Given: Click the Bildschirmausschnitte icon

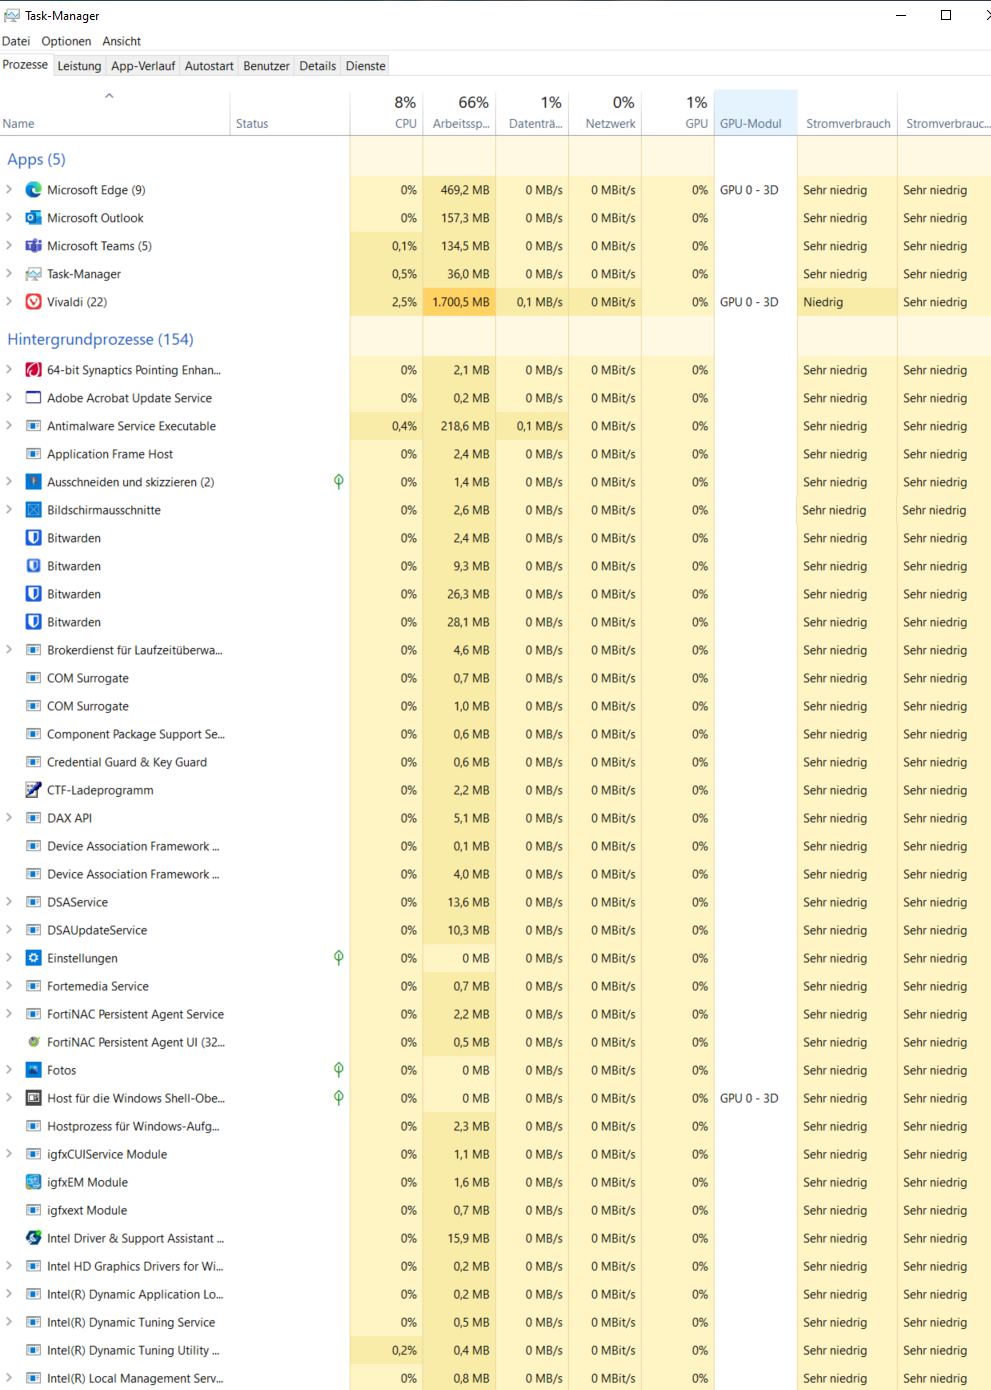Looking at the screenshot, I should pos(33,510).
